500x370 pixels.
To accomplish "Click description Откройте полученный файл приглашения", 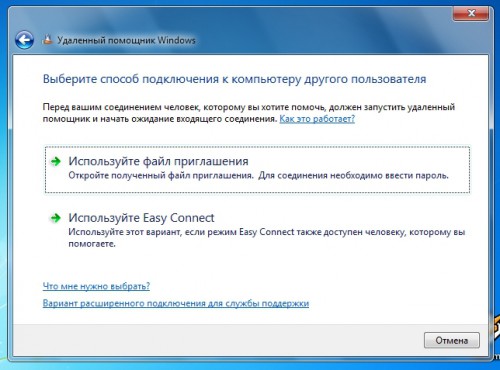I will coord(258,176).
